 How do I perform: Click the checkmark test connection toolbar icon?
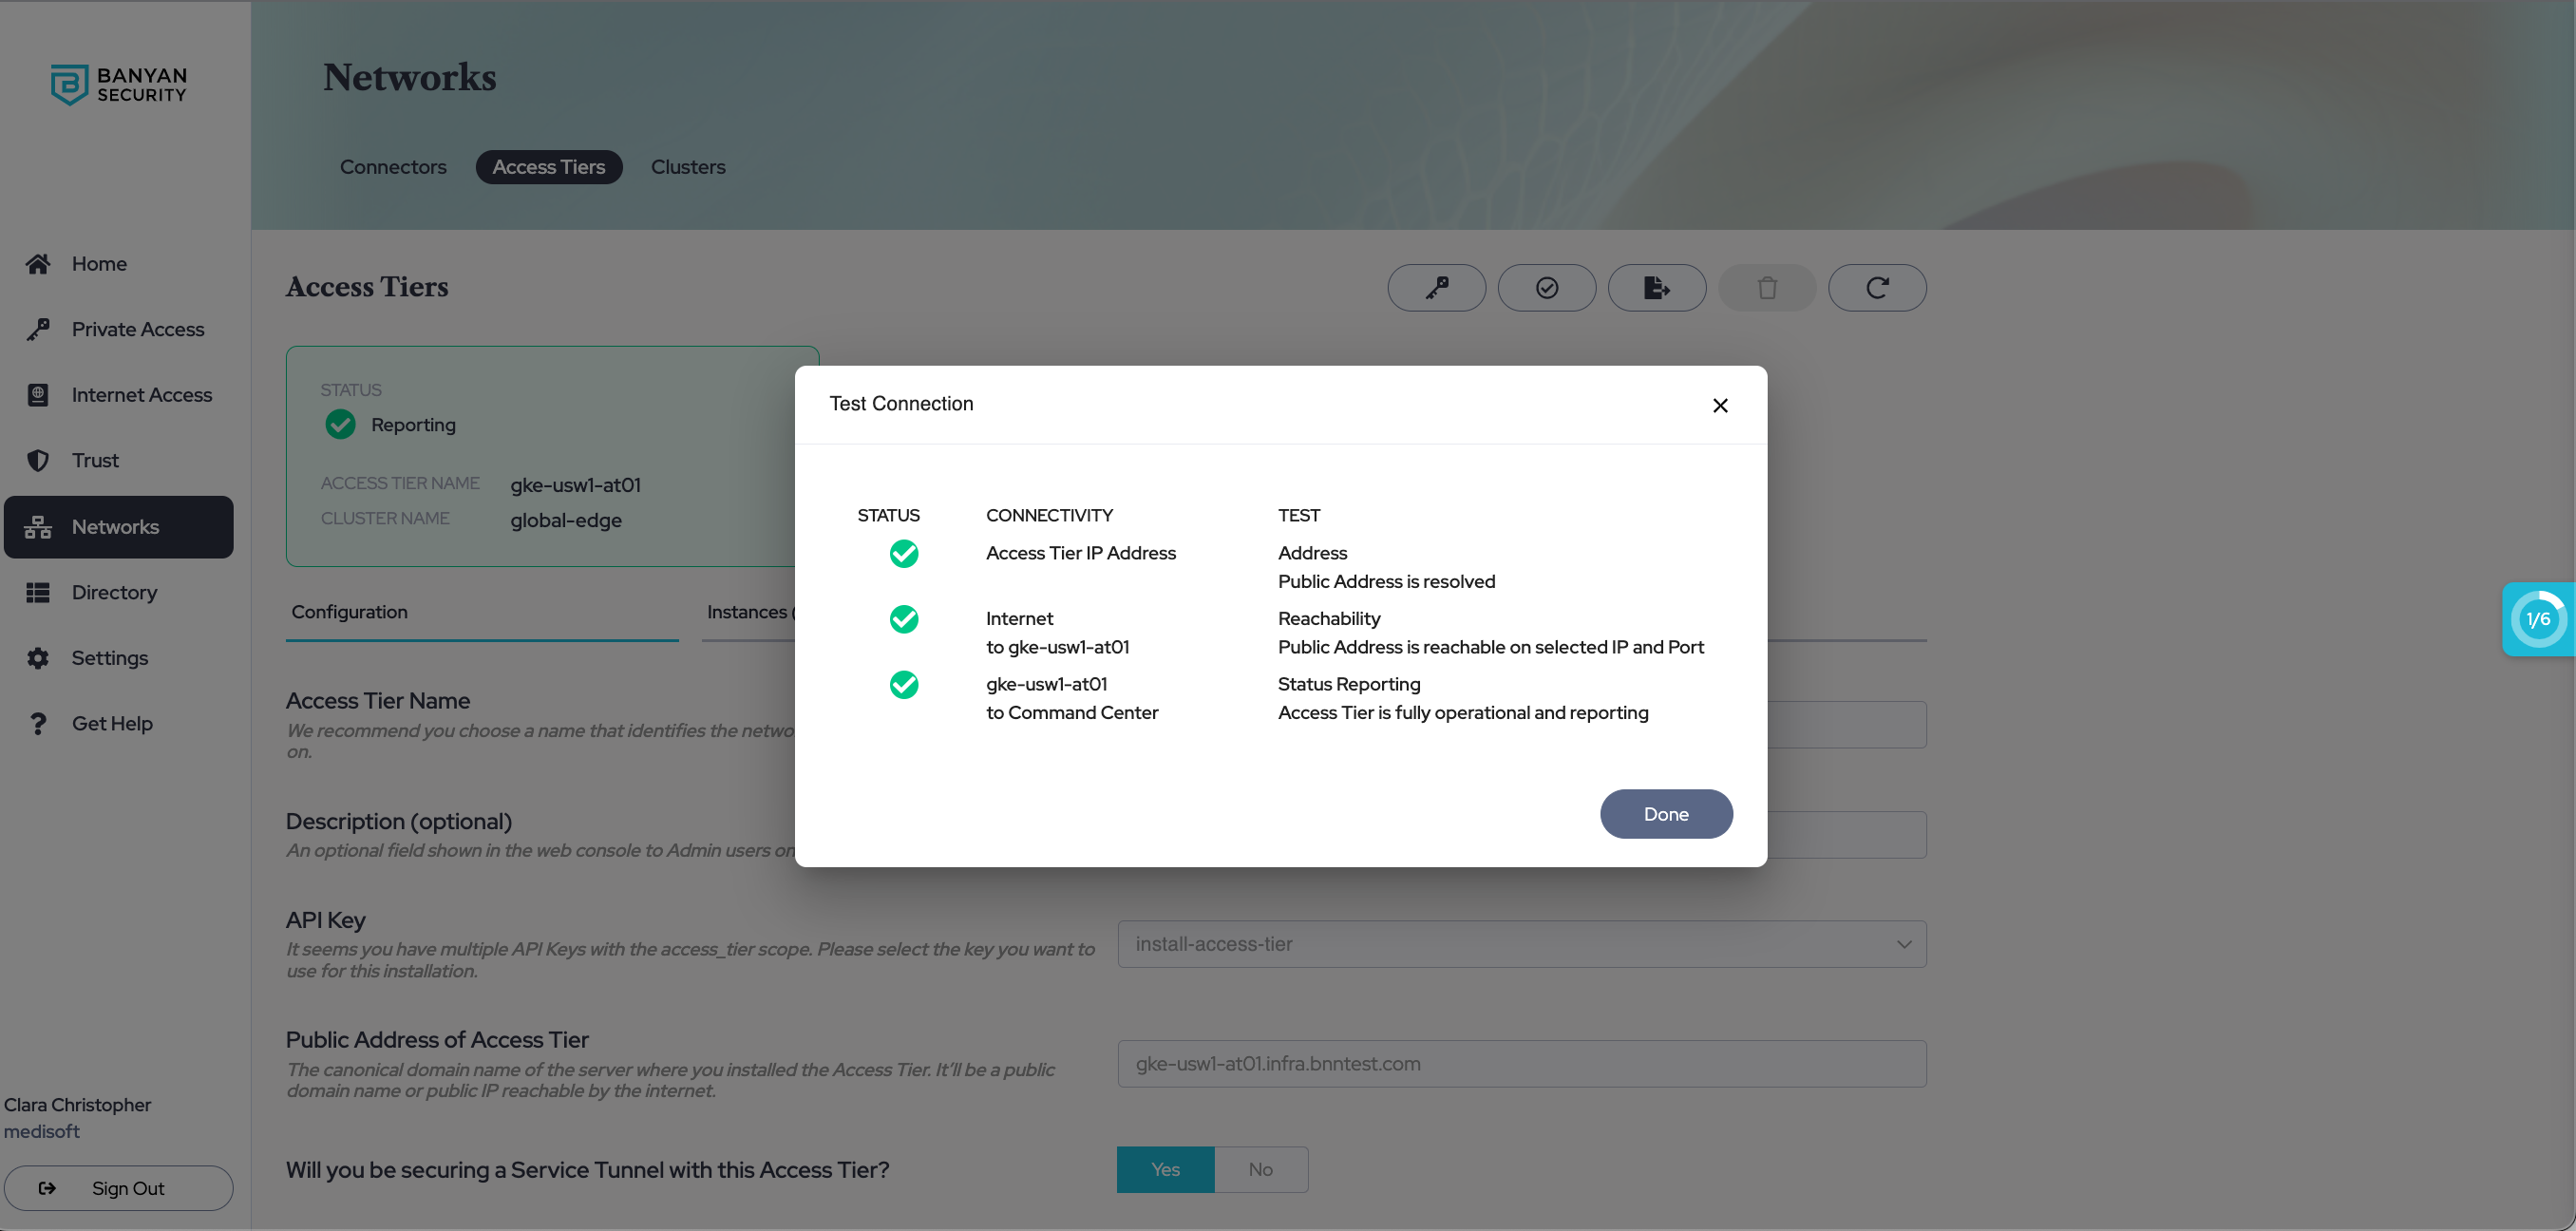tap(1546, 288)
